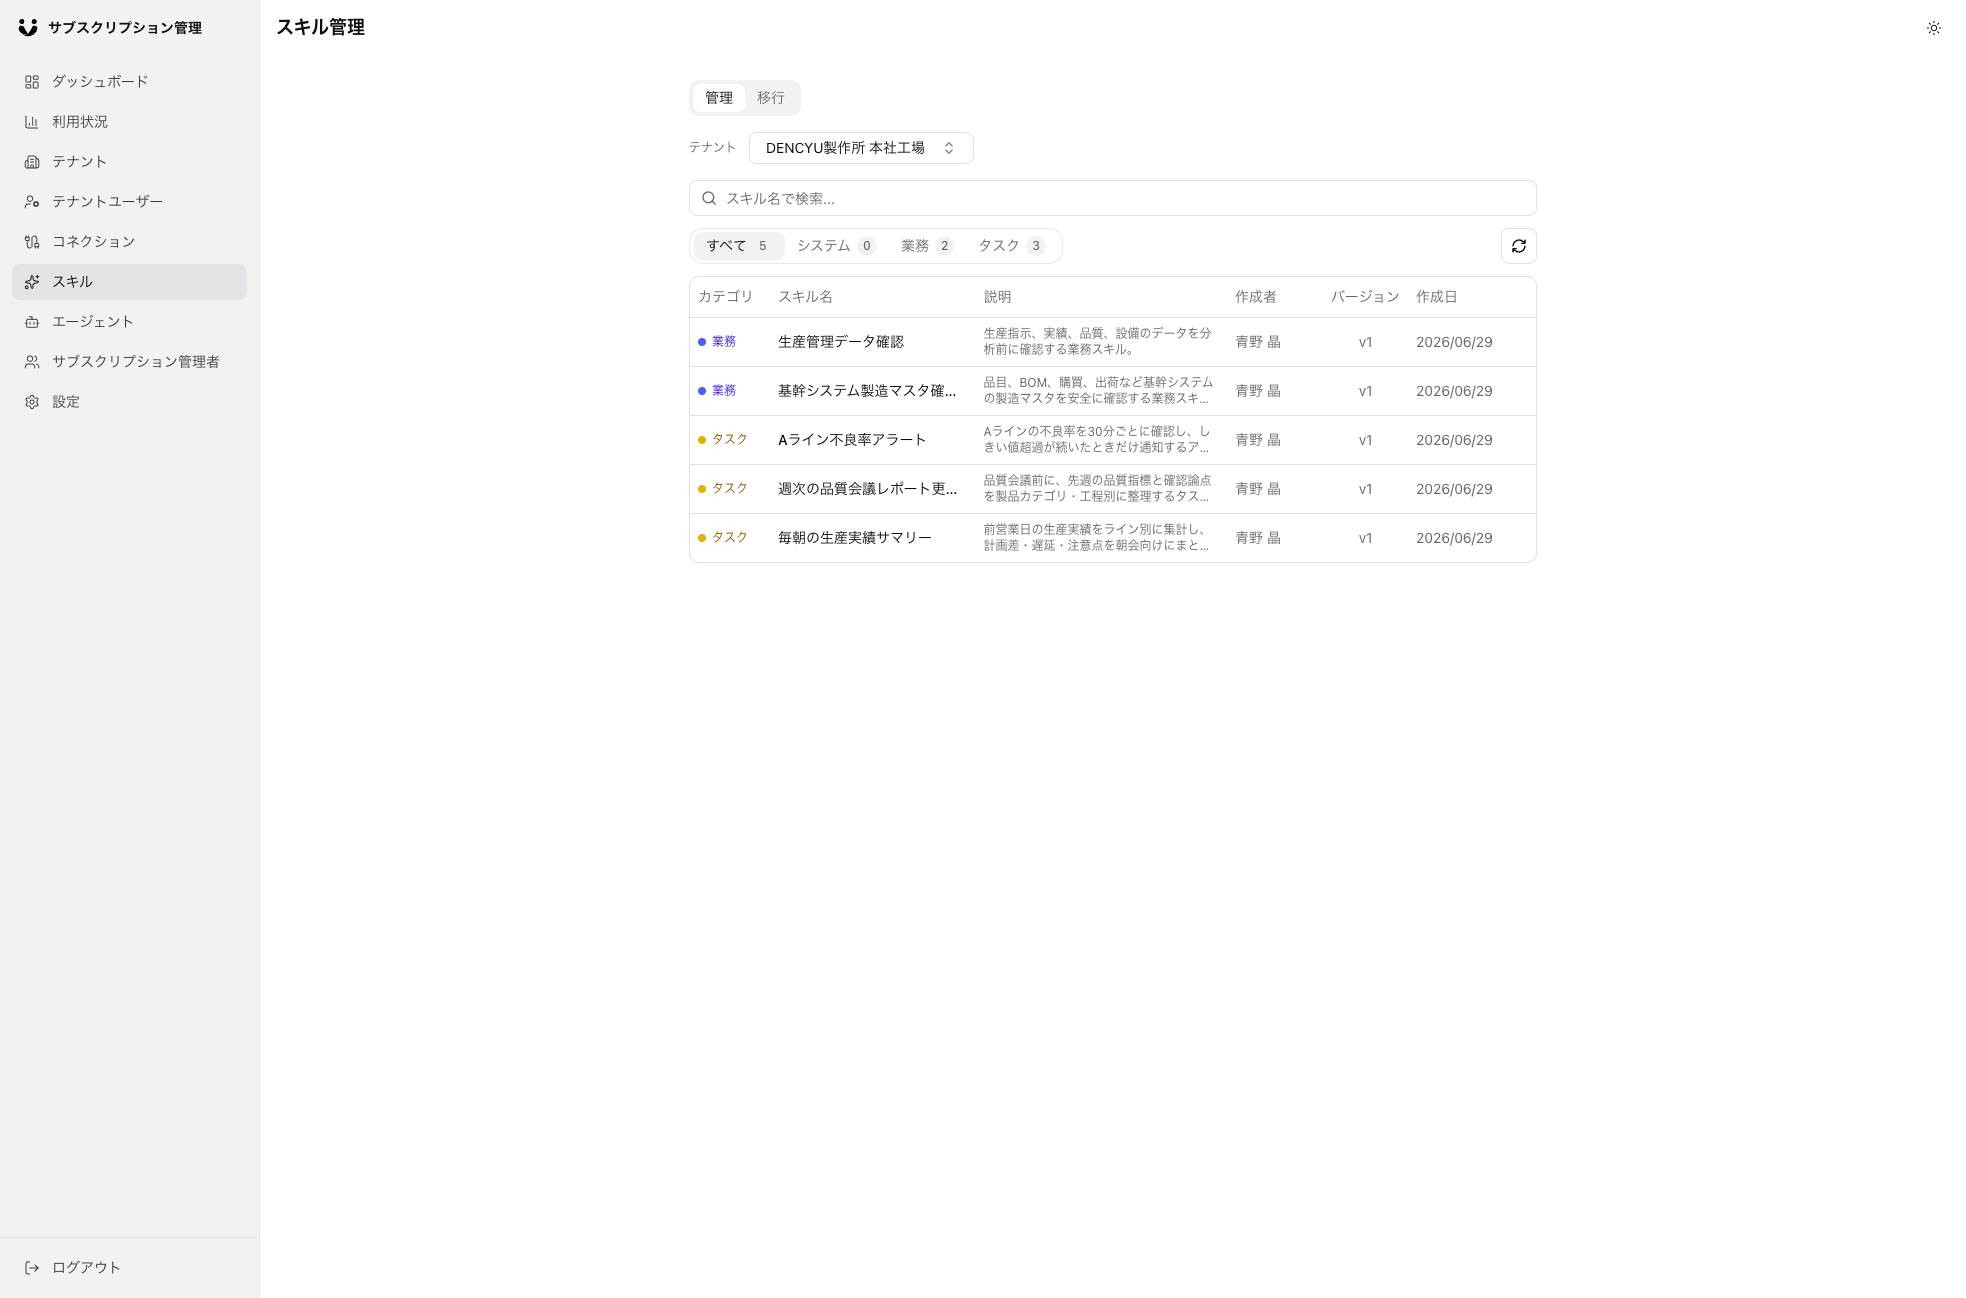Click the tenant user icon (テナントユーザー)
Screen dimensions: 1966x1298
point(32,202)
